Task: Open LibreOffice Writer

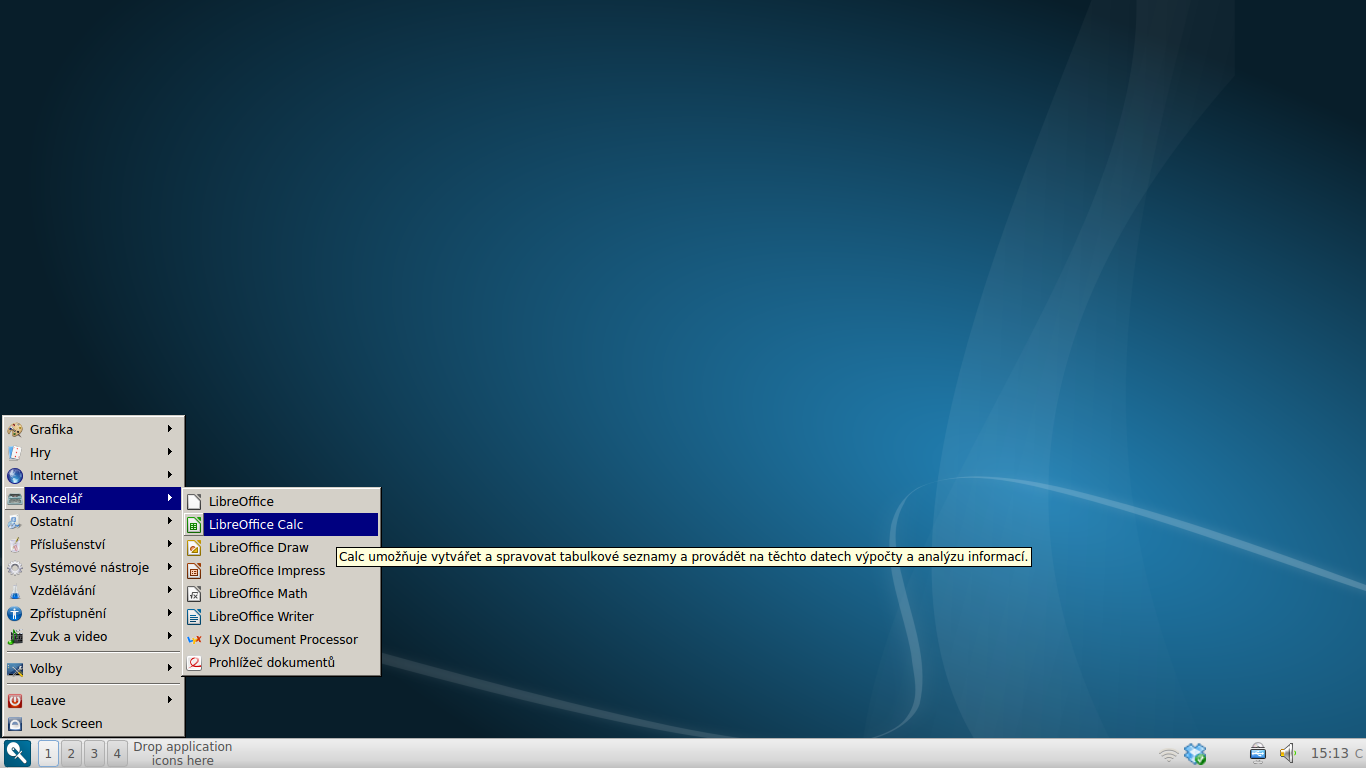Action: [x=259, y=616]
